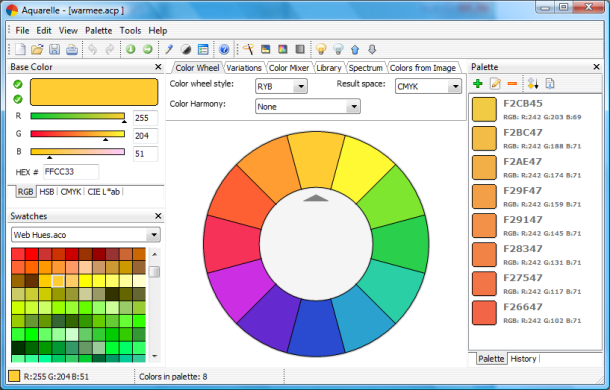Click the gray gradient square icon

300,49
